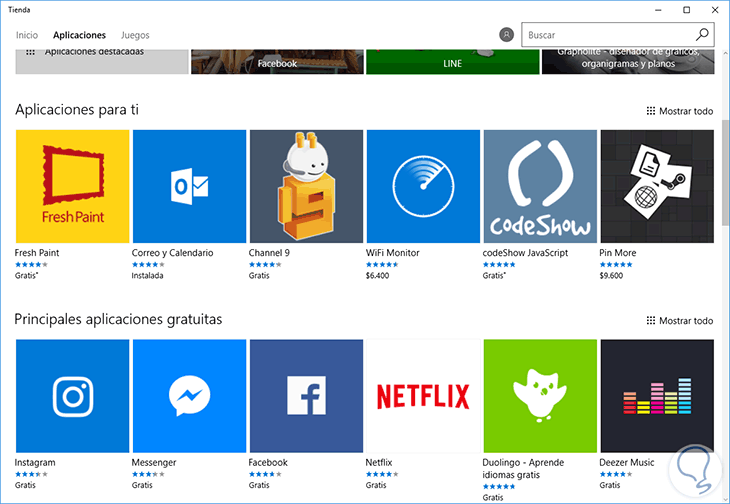730x504 pixels.
Task: Switch to the Juegos tab
Action: click(x=135, y=35)
